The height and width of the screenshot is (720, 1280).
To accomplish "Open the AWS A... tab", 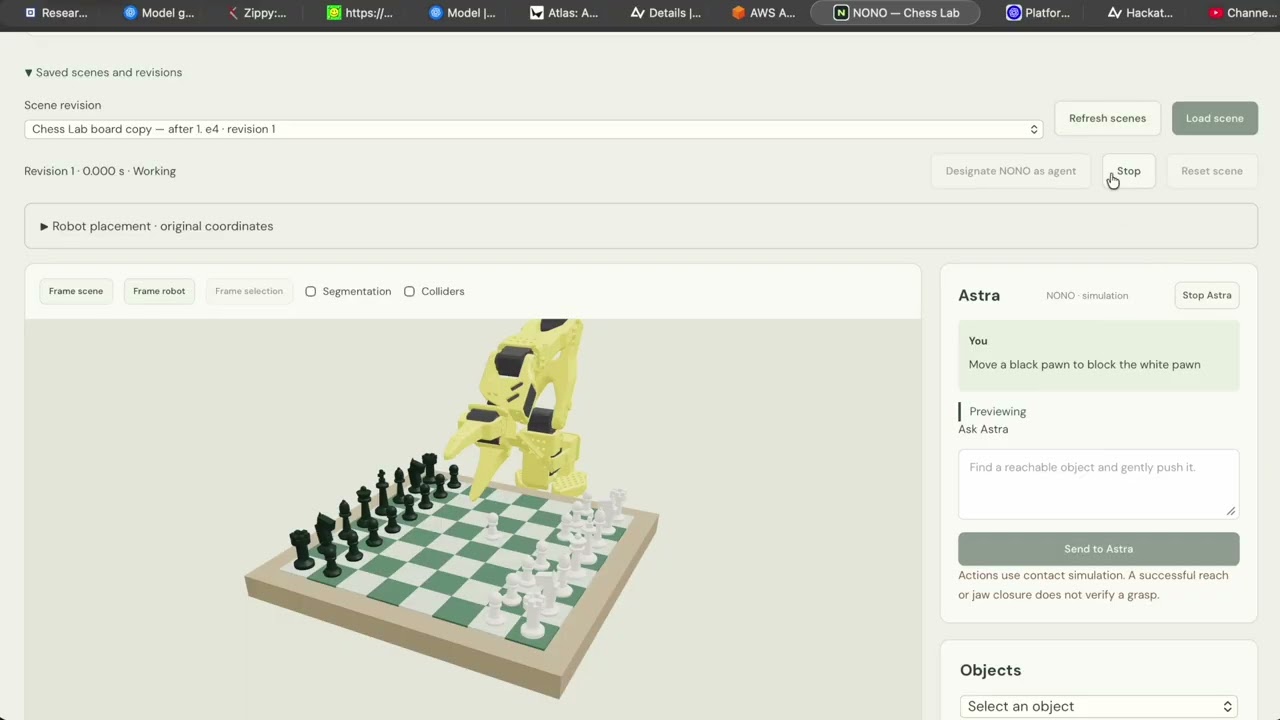I will (763, 13).
